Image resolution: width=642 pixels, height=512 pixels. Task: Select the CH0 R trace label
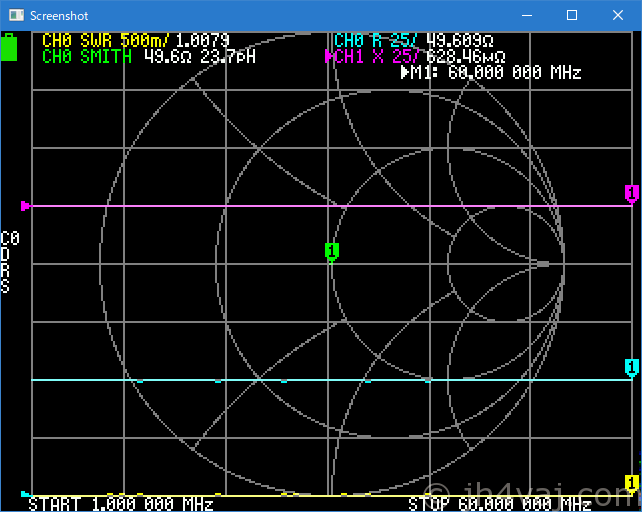coord(375,41)
